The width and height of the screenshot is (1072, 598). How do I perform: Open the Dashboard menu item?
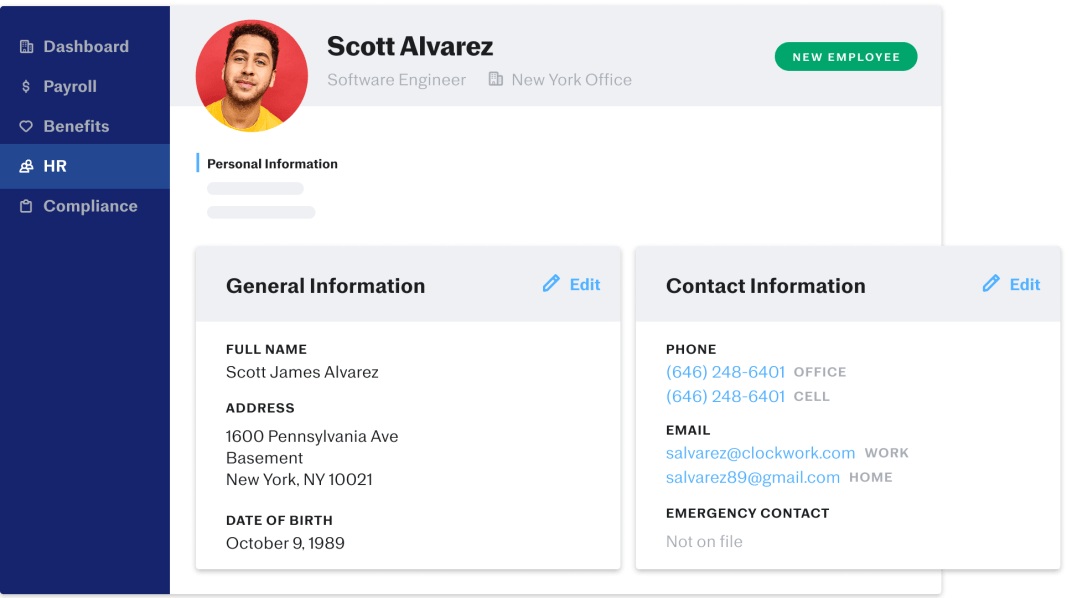86,47
